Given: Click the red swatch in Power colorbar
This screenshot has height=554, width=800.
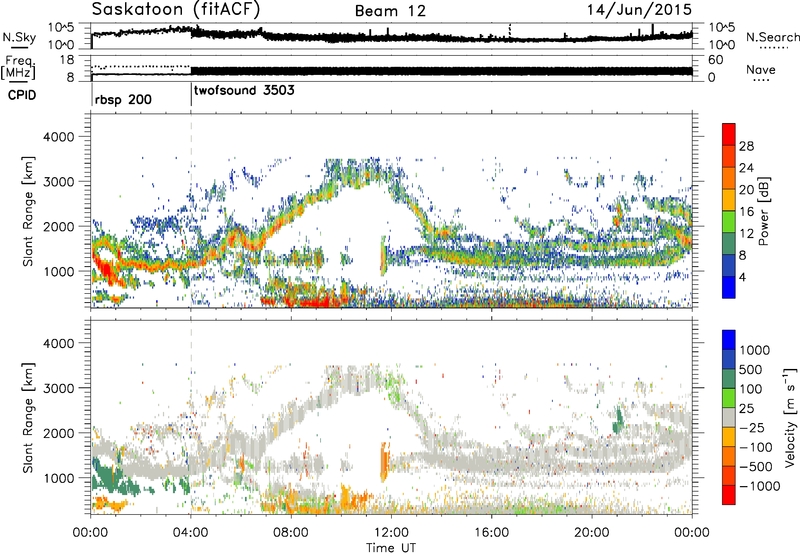Looking at the screenshot, I should click(729, 134).
